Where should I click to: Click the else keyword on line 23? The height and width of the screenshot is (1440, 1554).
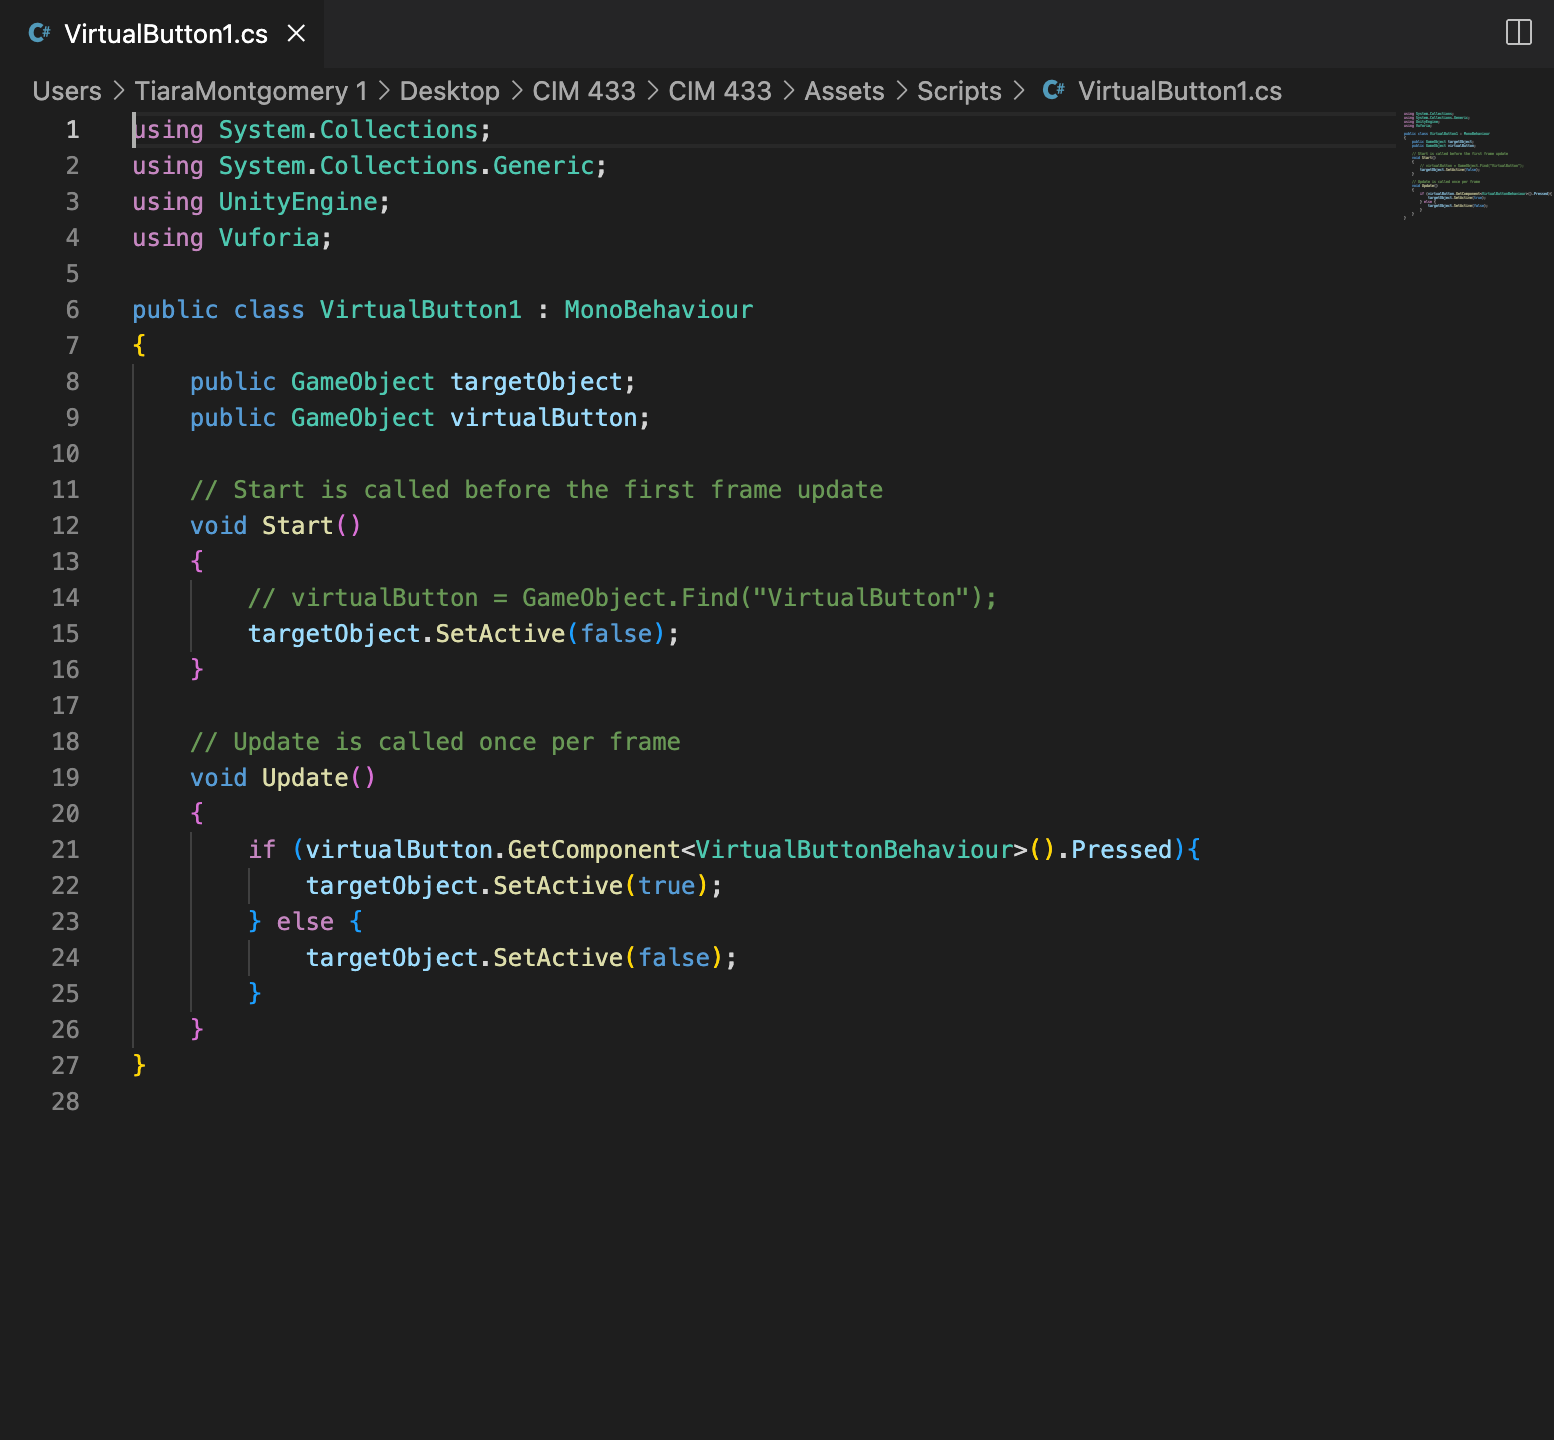(305, 922)
